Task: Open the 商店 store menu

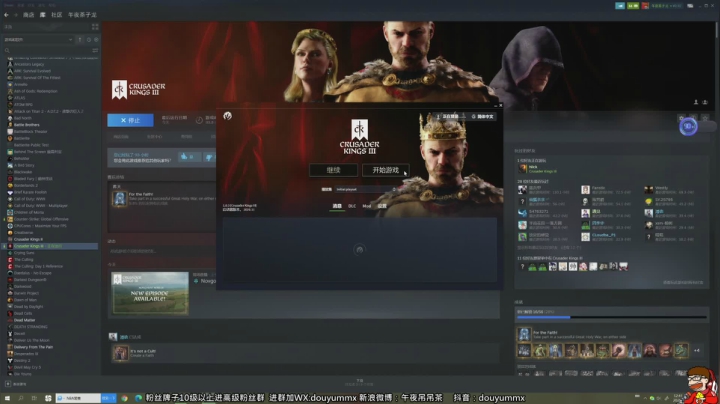Action: point(28,15)
